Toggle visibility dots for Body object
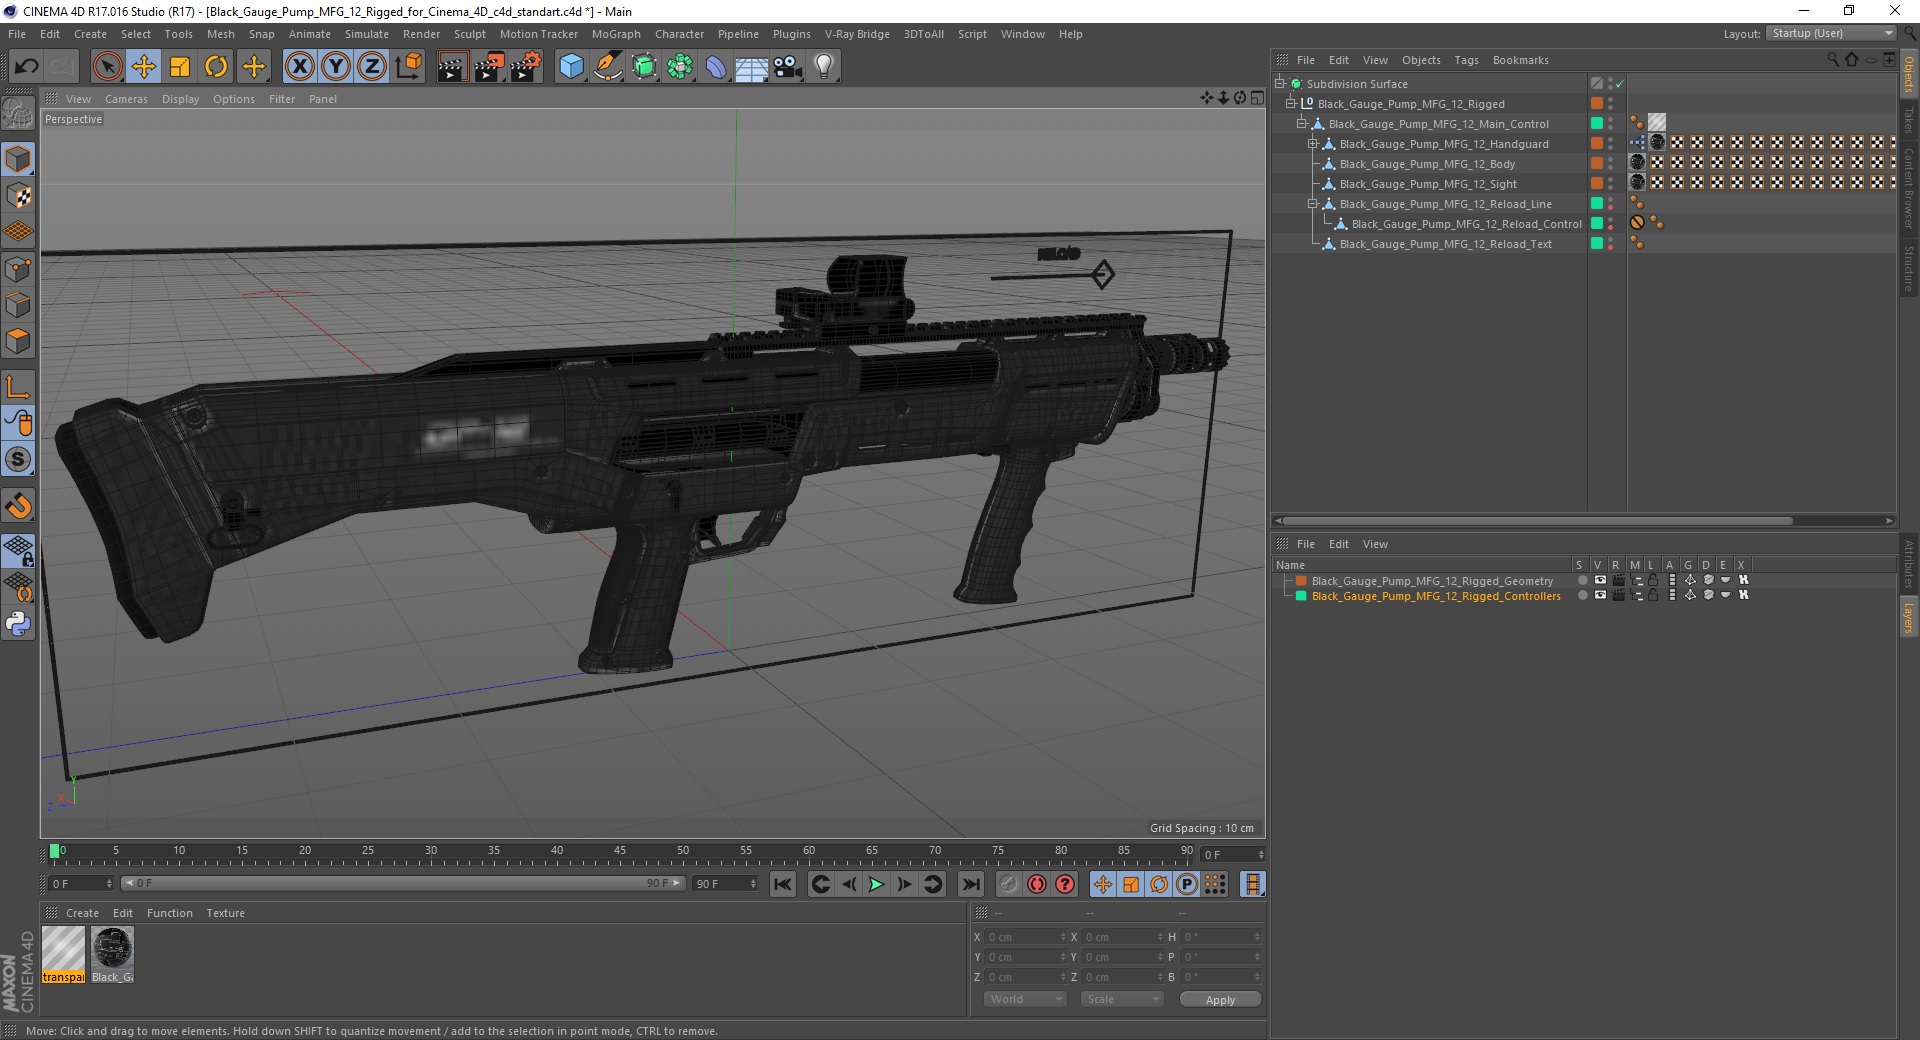This screenshot has height=1040, width=1920. coord(1610,164)
